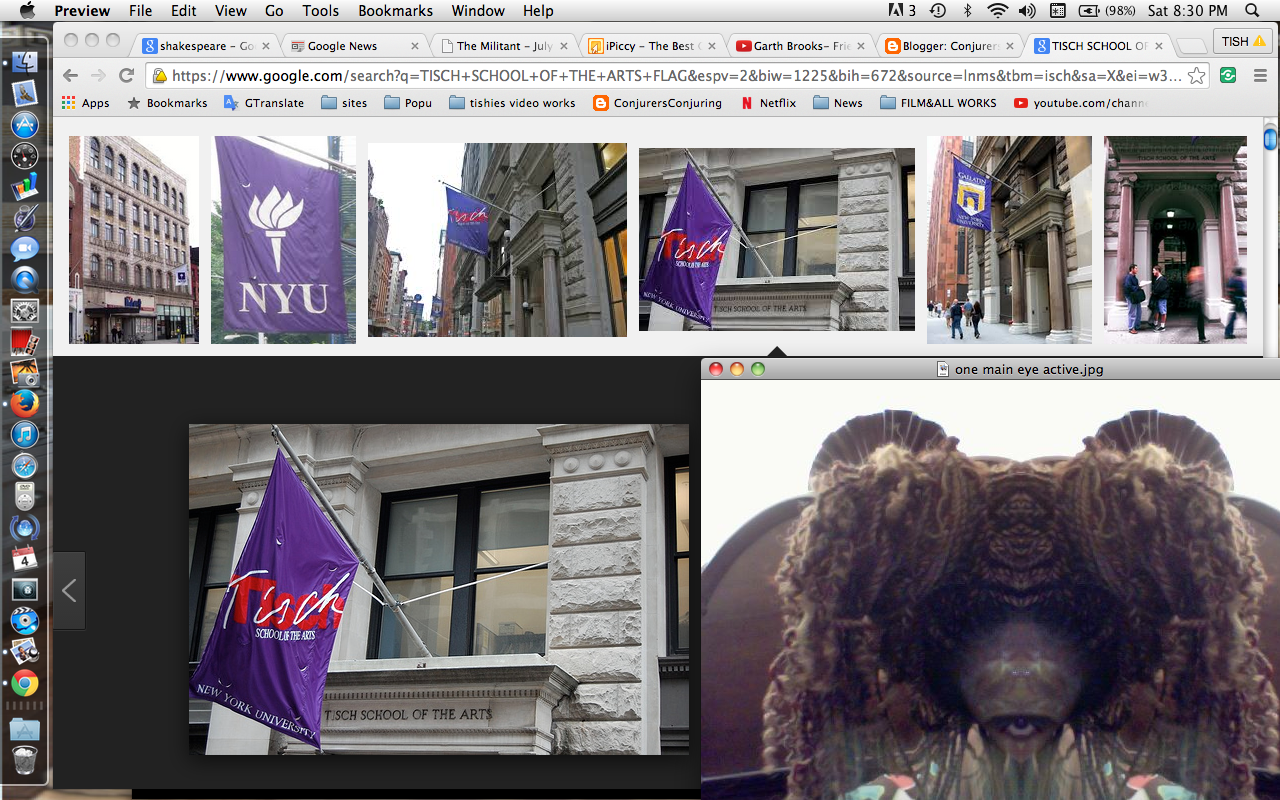Screen dimensions: 1280x800
Task: Launch the Mail app in the Dock
Action: pos(24,93)
